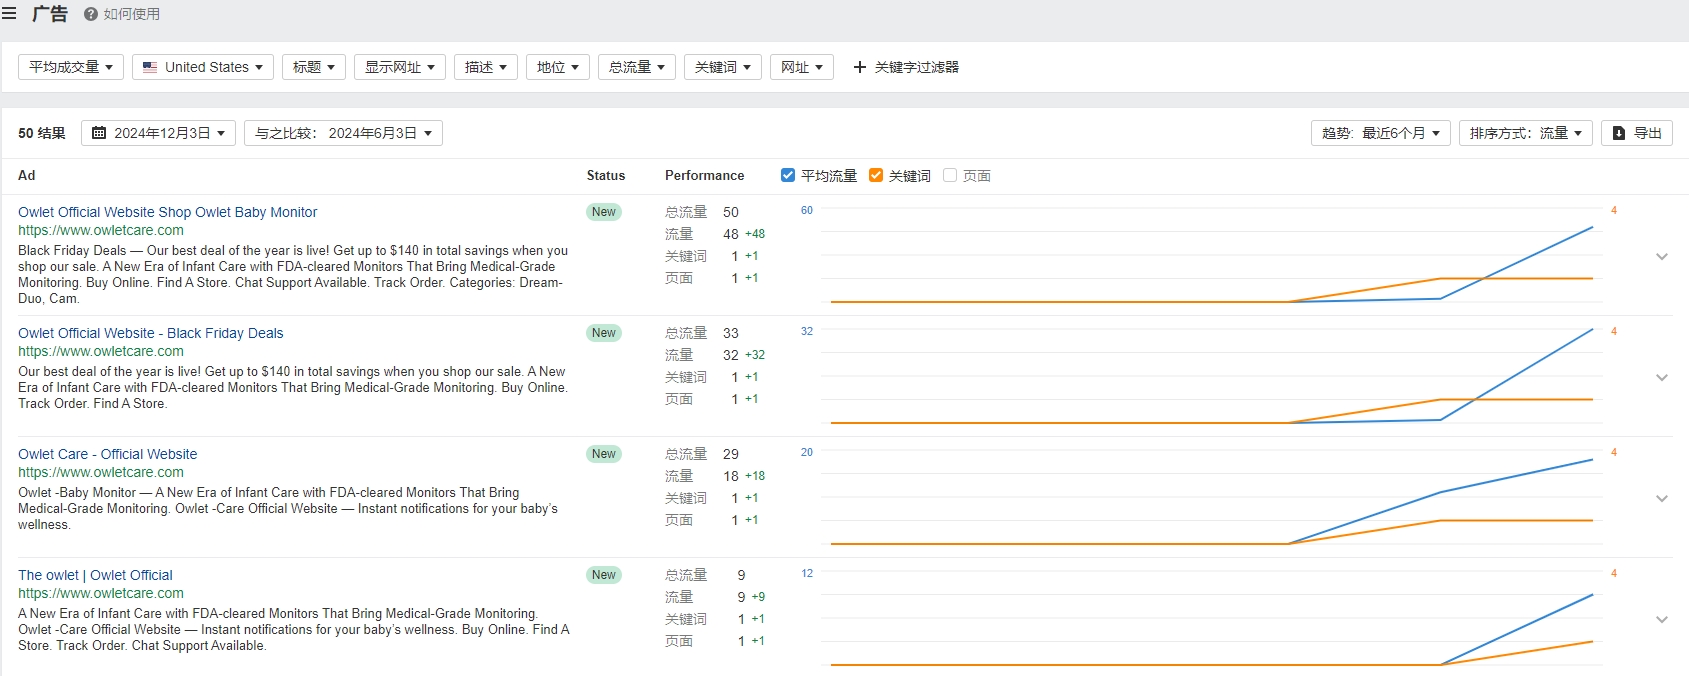Open owletcare.com URL under Owlet Care - Official Website

coord(101,472)
